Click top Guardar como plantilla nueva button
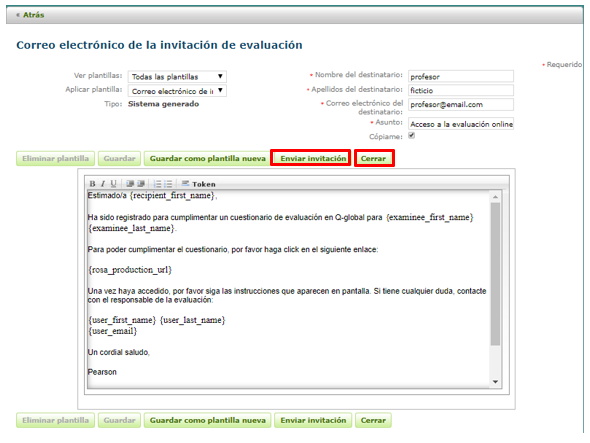This screenshot has height=443, width=590. pos(207,158)
